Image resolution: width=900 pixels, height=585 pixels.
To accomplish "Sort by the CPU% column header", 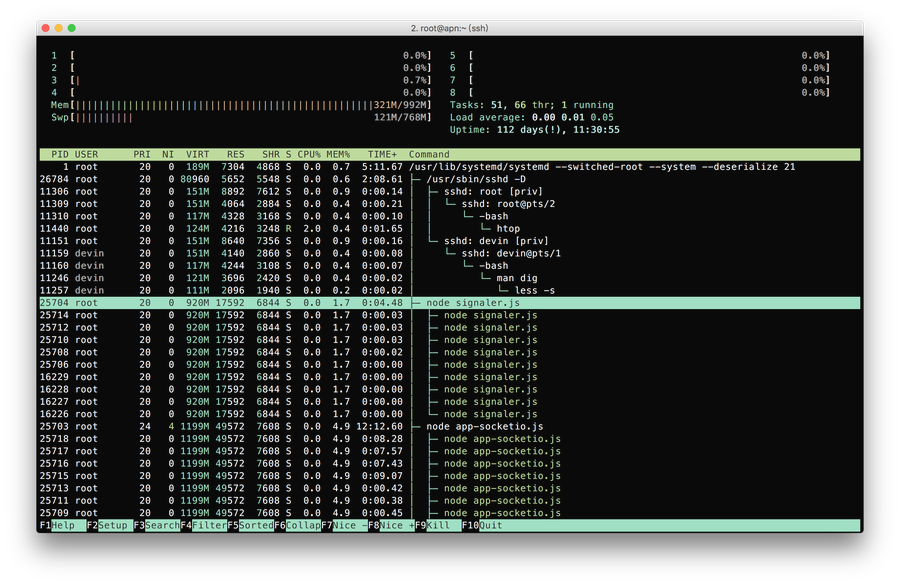I will point(309,154).
